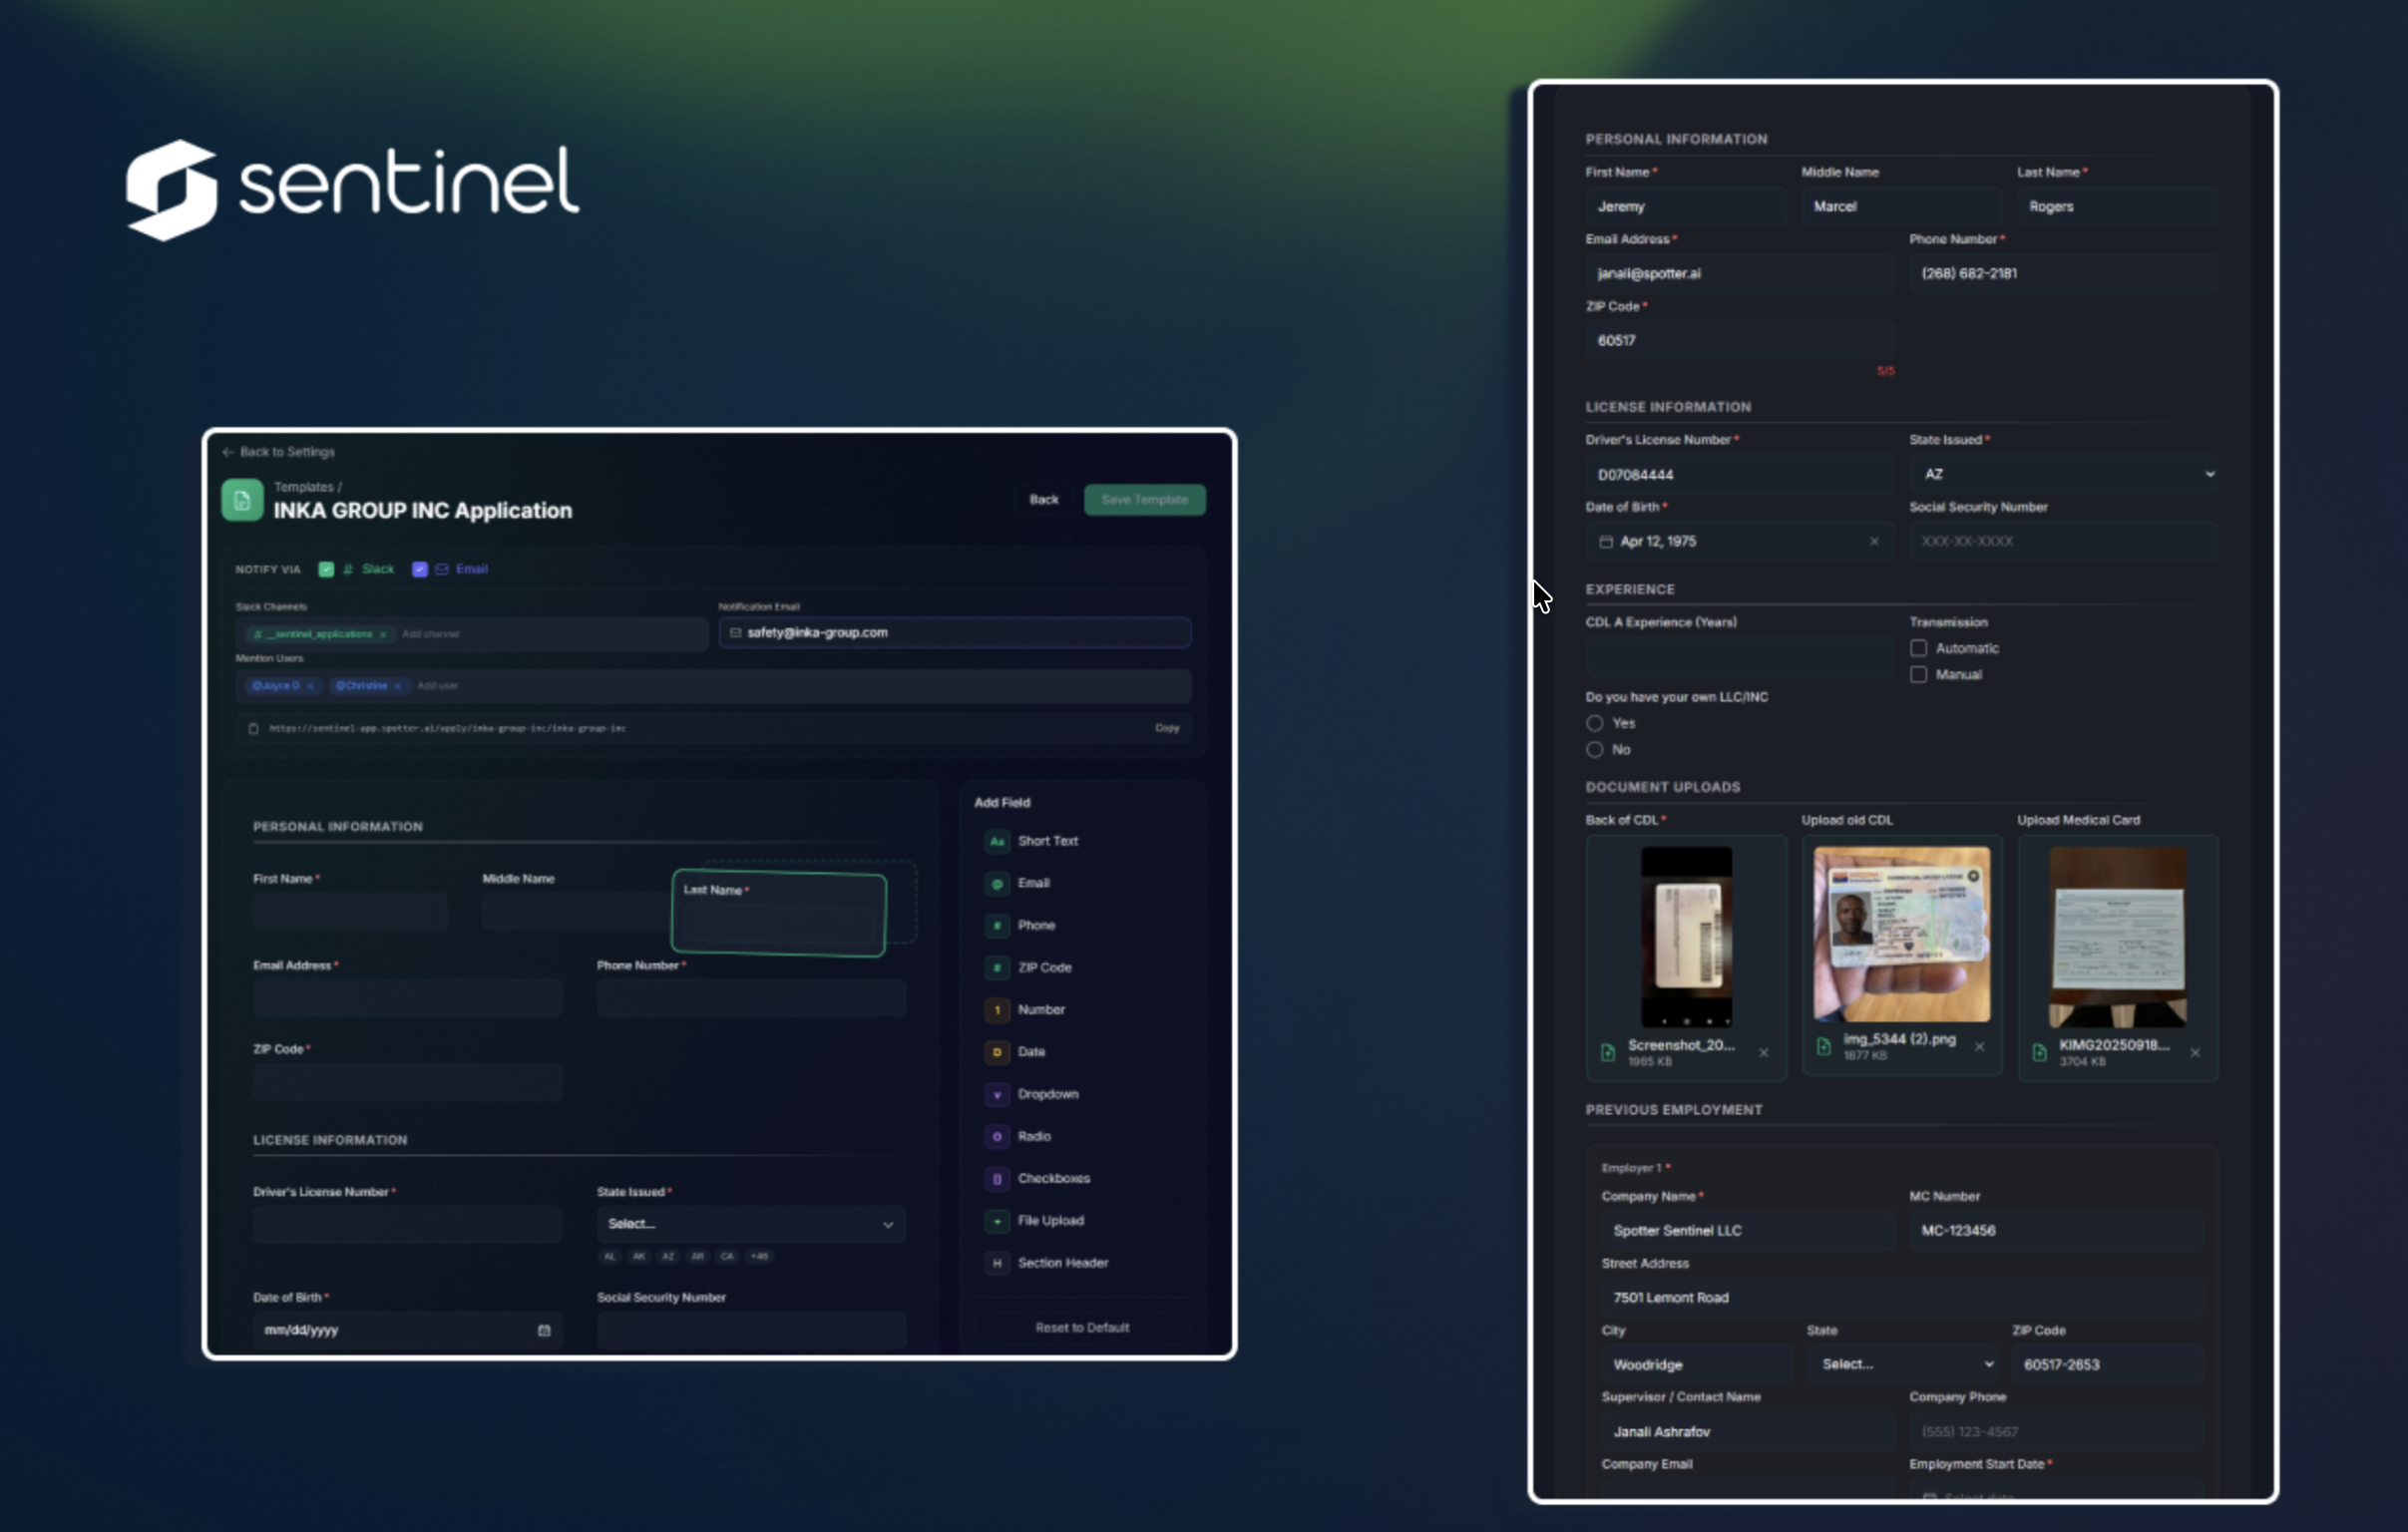Remove the img_5344 (2).png uploaded file
Viewport: 2408px width, 1532px height.
[x=1979, y=1047]
